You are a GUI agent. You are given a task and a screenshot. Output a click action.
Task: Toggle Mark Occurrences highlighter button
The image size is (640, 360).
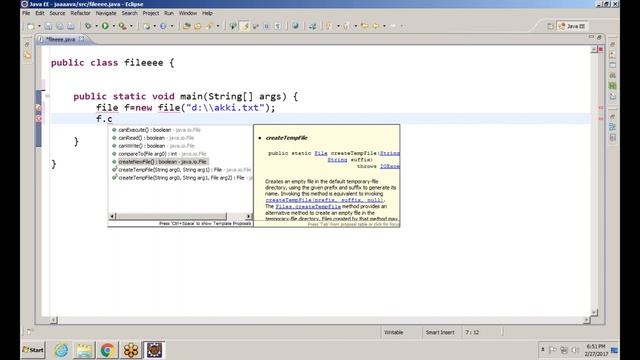(244, 26)
